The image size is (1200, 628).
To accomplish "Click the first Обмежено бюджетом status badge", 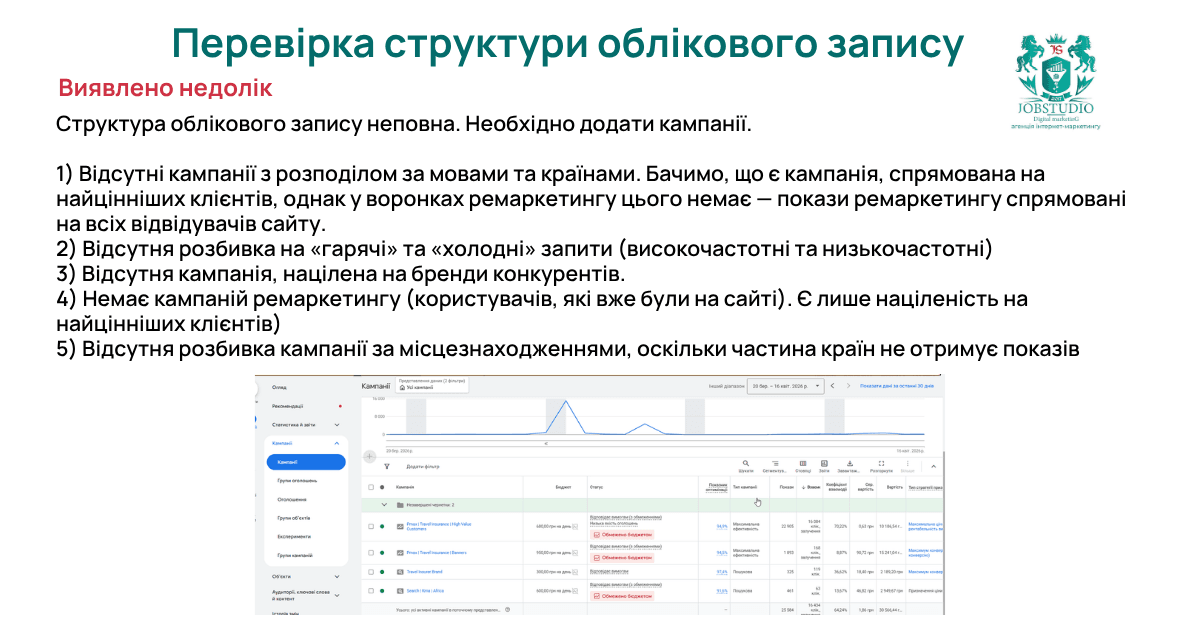I will pyautogui.click(x=624, y=536).
